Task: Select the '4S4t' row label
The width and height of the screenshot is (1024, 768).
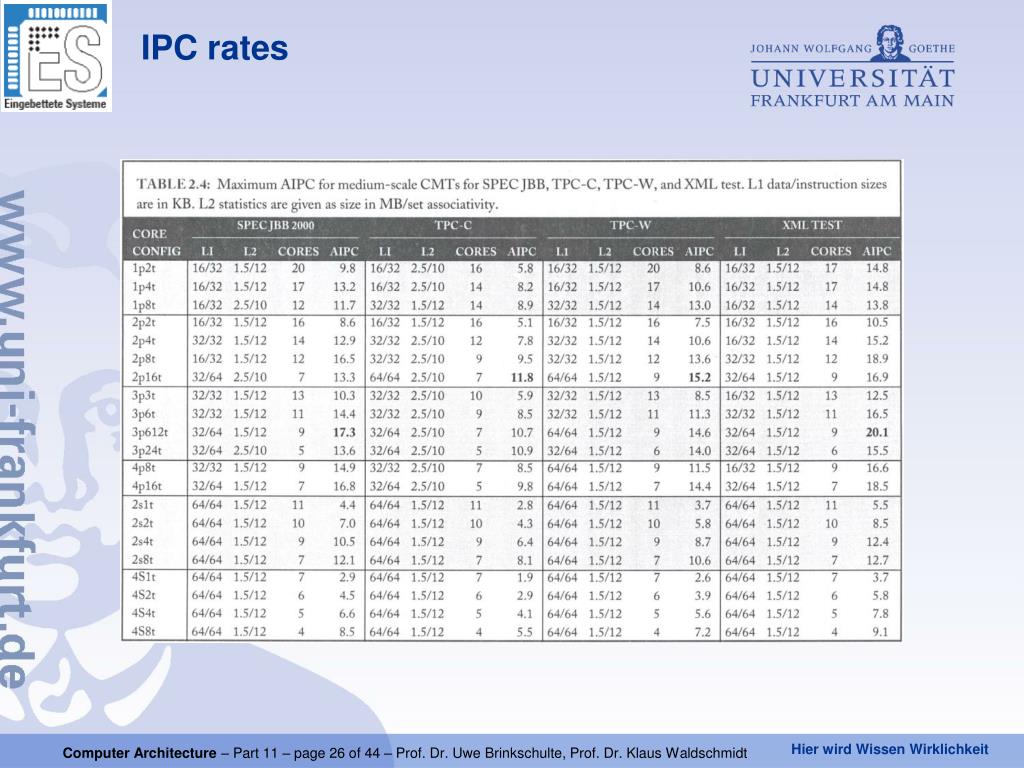Action: pyautogui.click(x=143, y=614)
